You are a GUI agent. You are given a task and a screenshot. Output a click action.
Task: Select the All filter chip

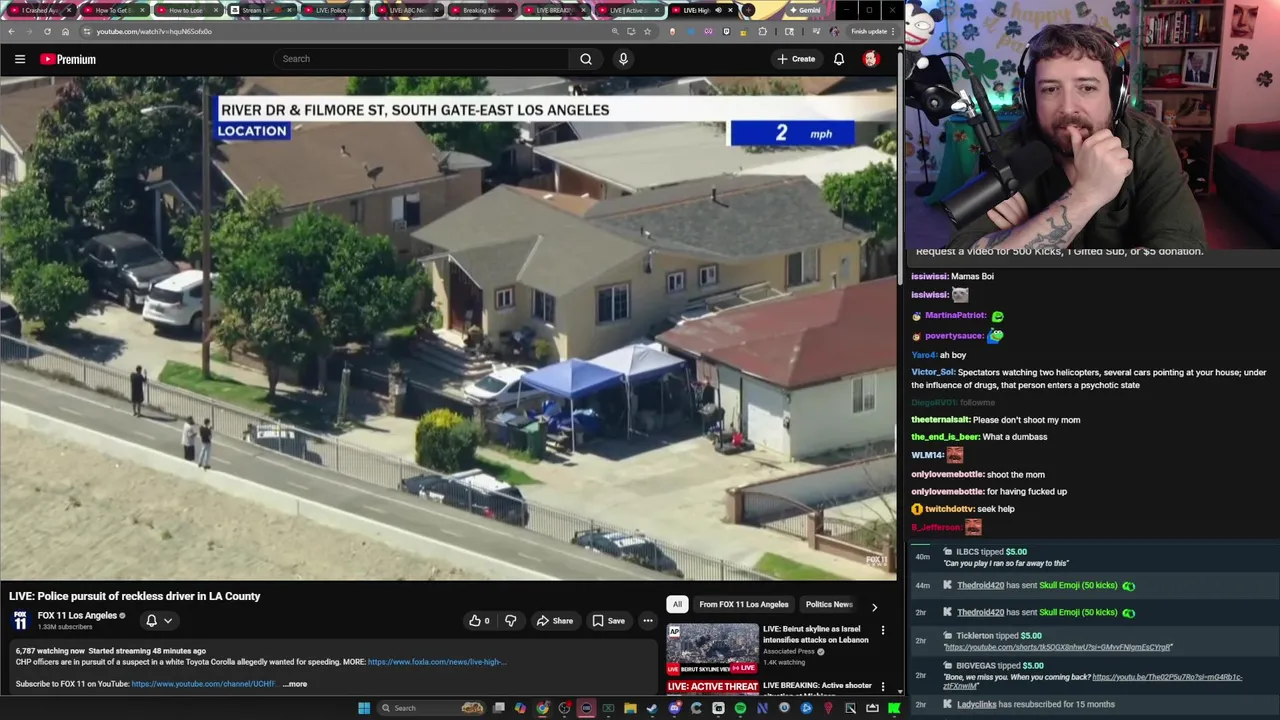(677, 604)
